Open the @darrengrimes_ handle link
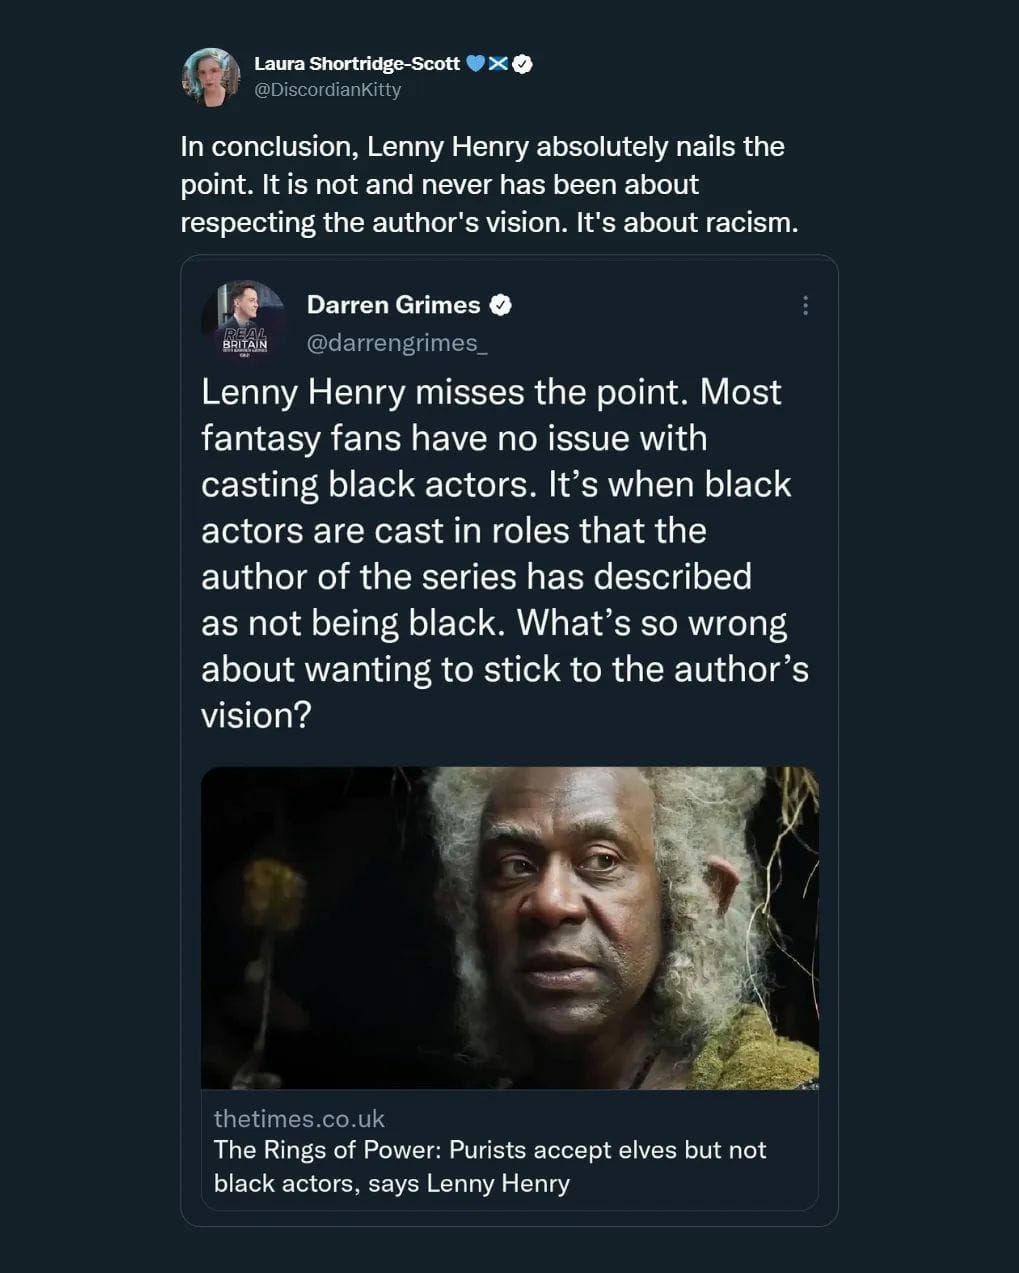 click(397, 343)
